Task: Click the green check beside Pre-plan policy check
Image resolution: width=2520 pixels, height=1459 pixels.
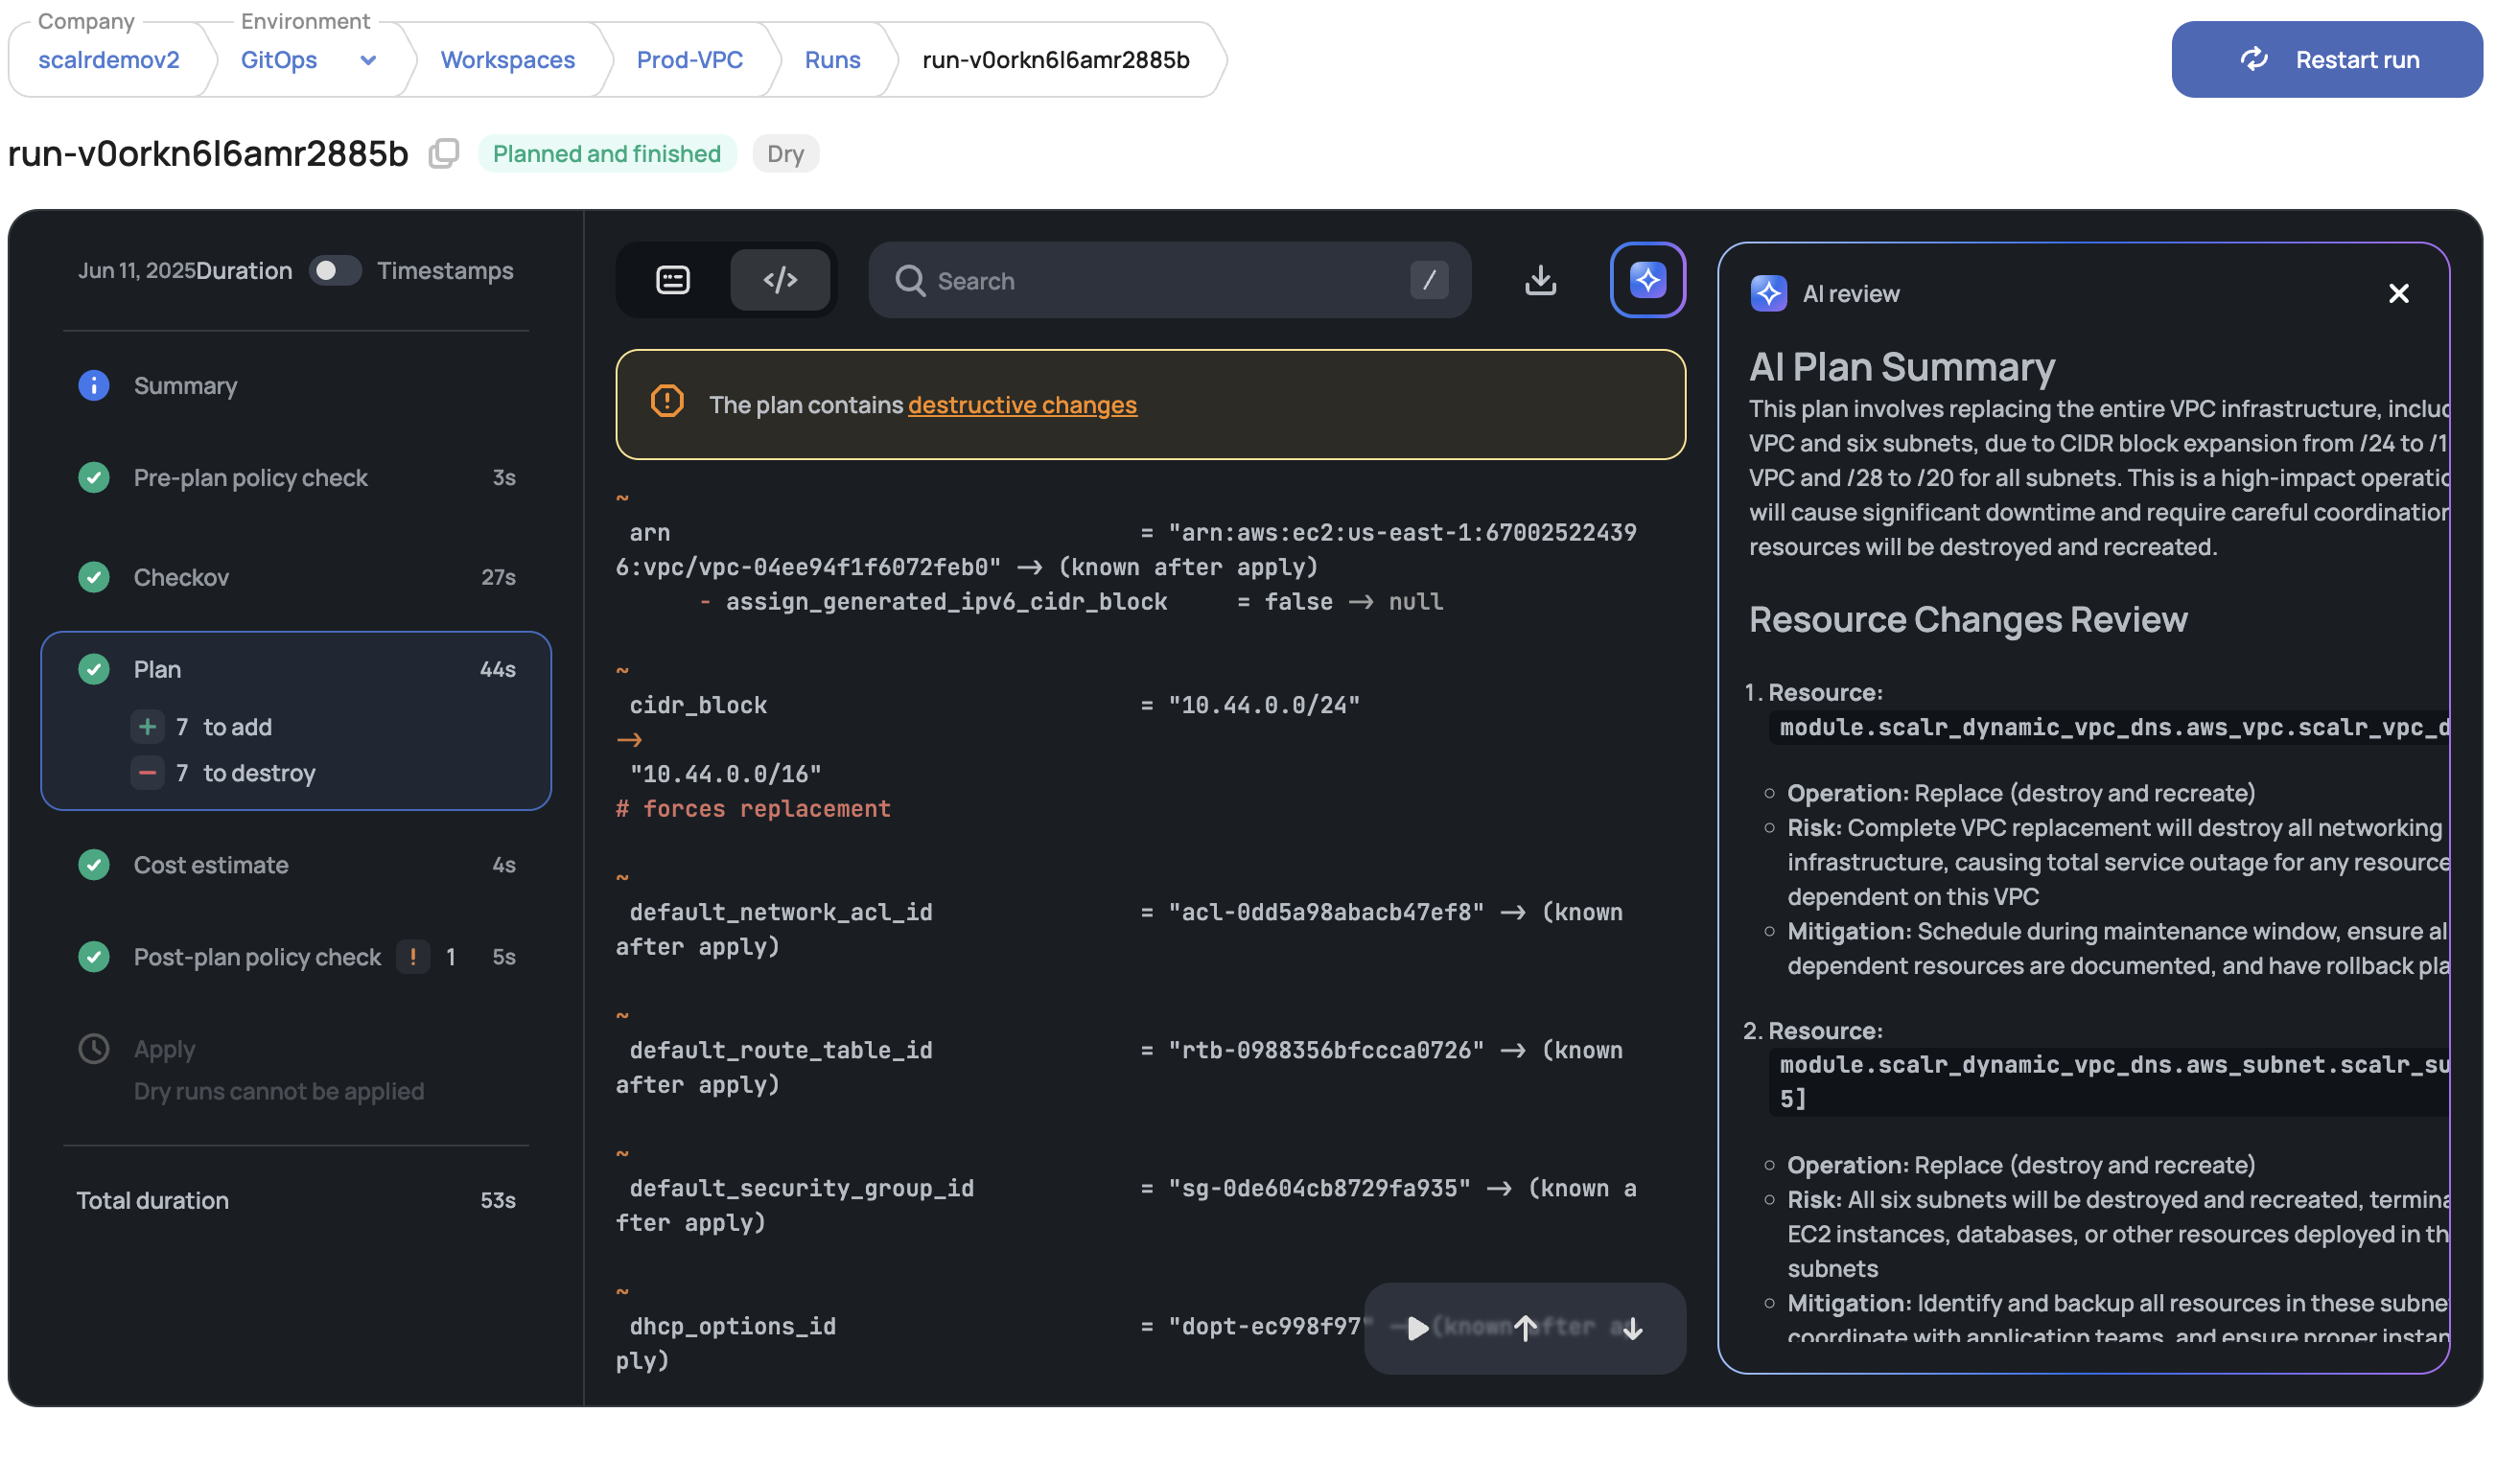Action: pyautogui.click(x=94, y=478)
